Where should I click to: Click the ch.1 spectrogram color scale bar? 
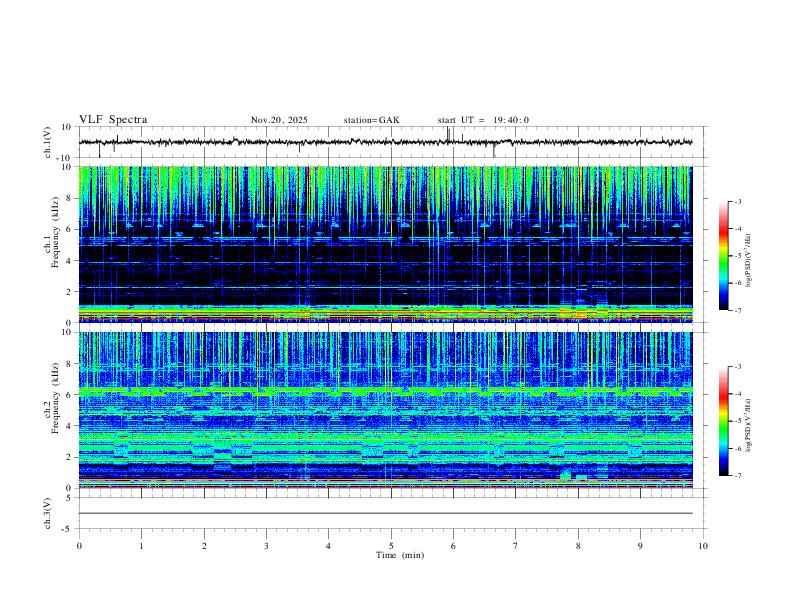pos(723,256)
